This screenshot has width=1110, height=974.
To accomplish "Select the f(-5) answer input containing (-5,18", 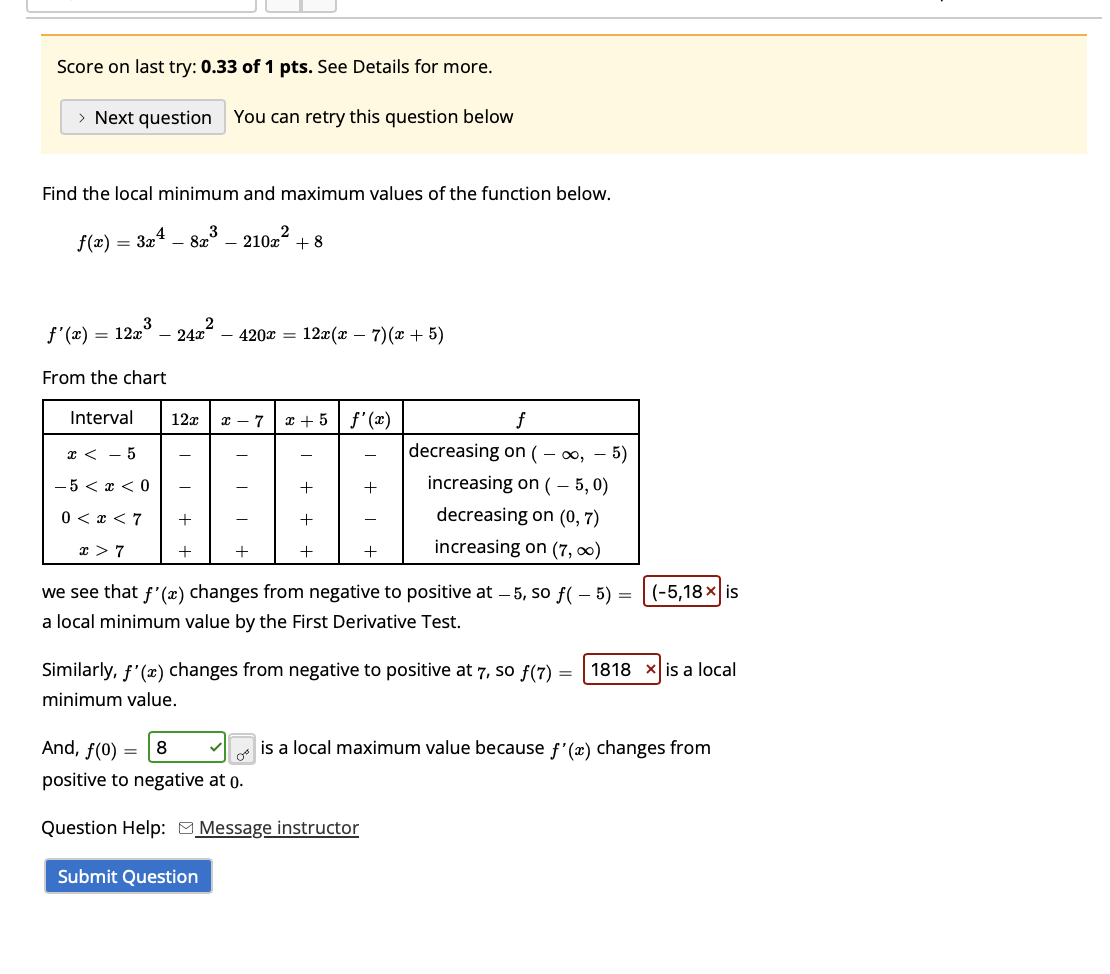I will [675, 591].
